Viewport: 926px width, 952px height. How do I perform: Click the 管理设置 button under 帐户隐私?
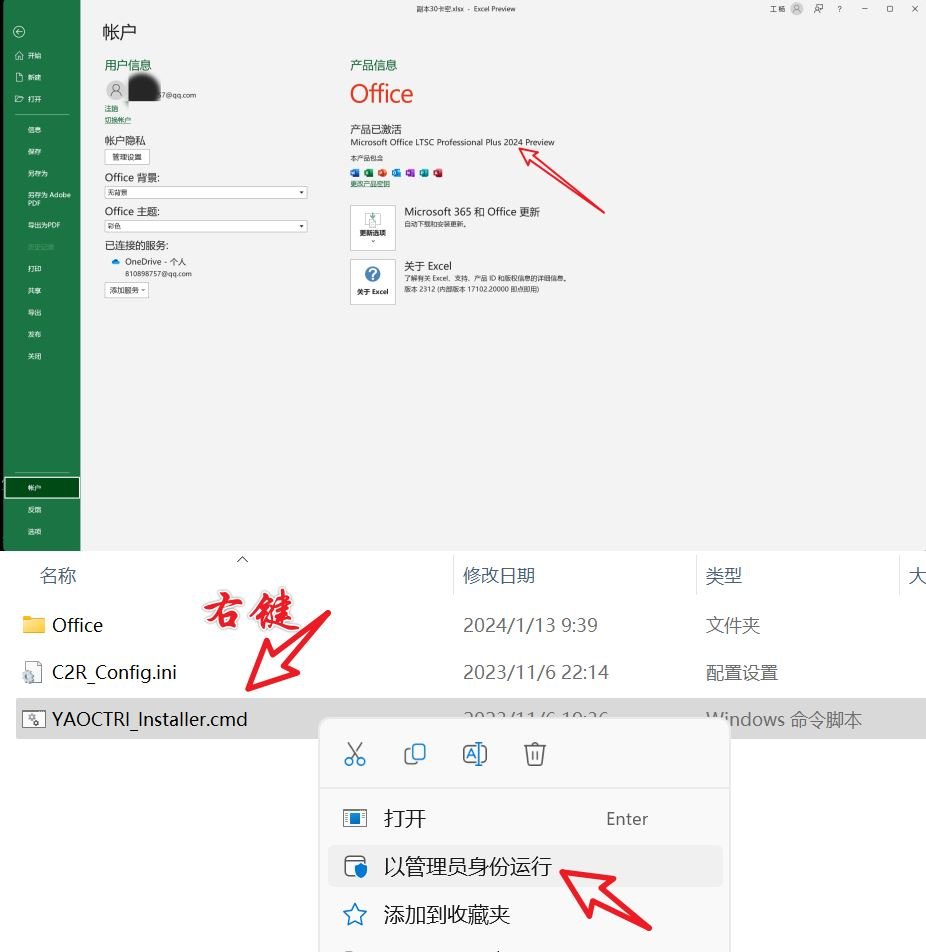pos(127,157)
